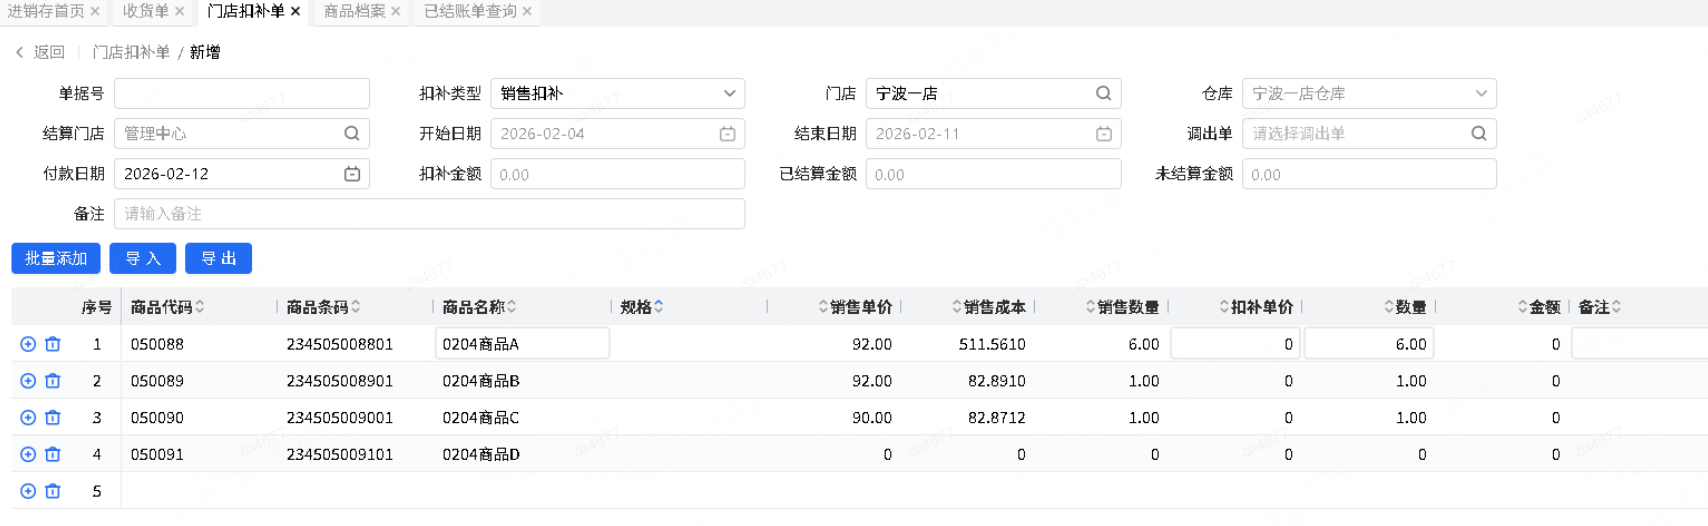Screen dimensions: 1708x526
Task: Expand the 仓库 dropdown
Action: [1481, 93]
